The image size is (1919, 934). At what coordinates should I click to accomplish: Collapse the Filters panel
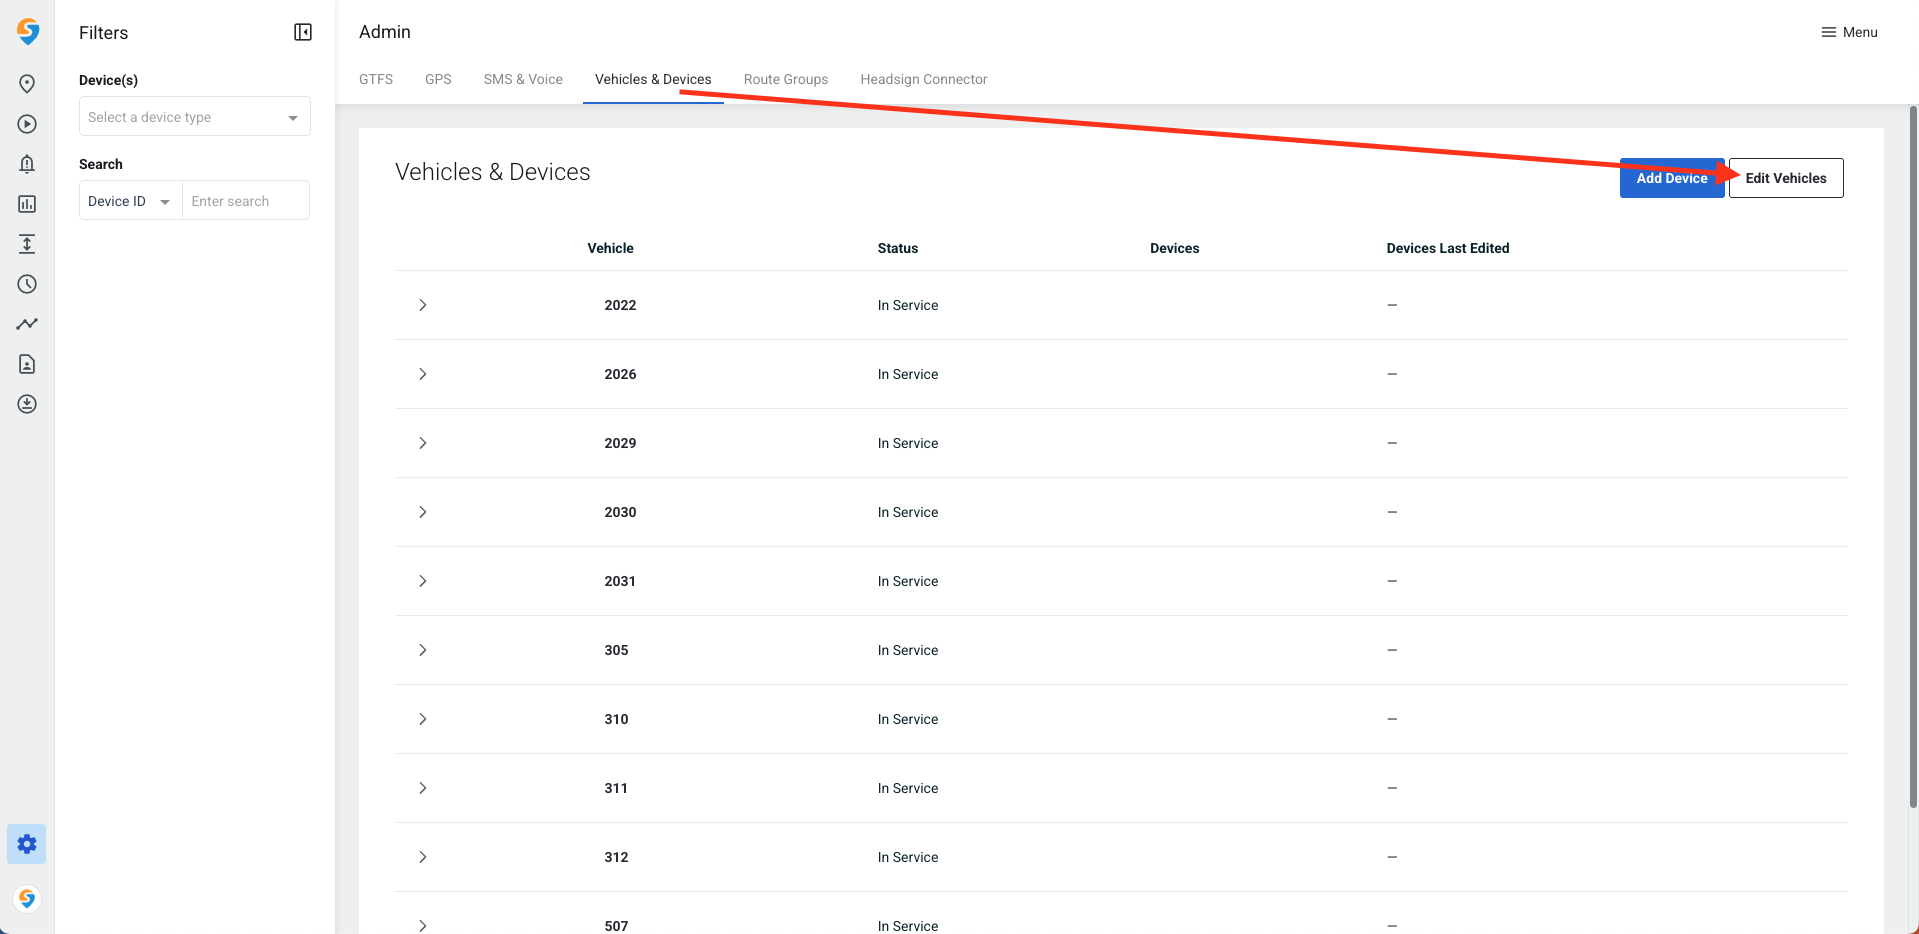[303, 32]
